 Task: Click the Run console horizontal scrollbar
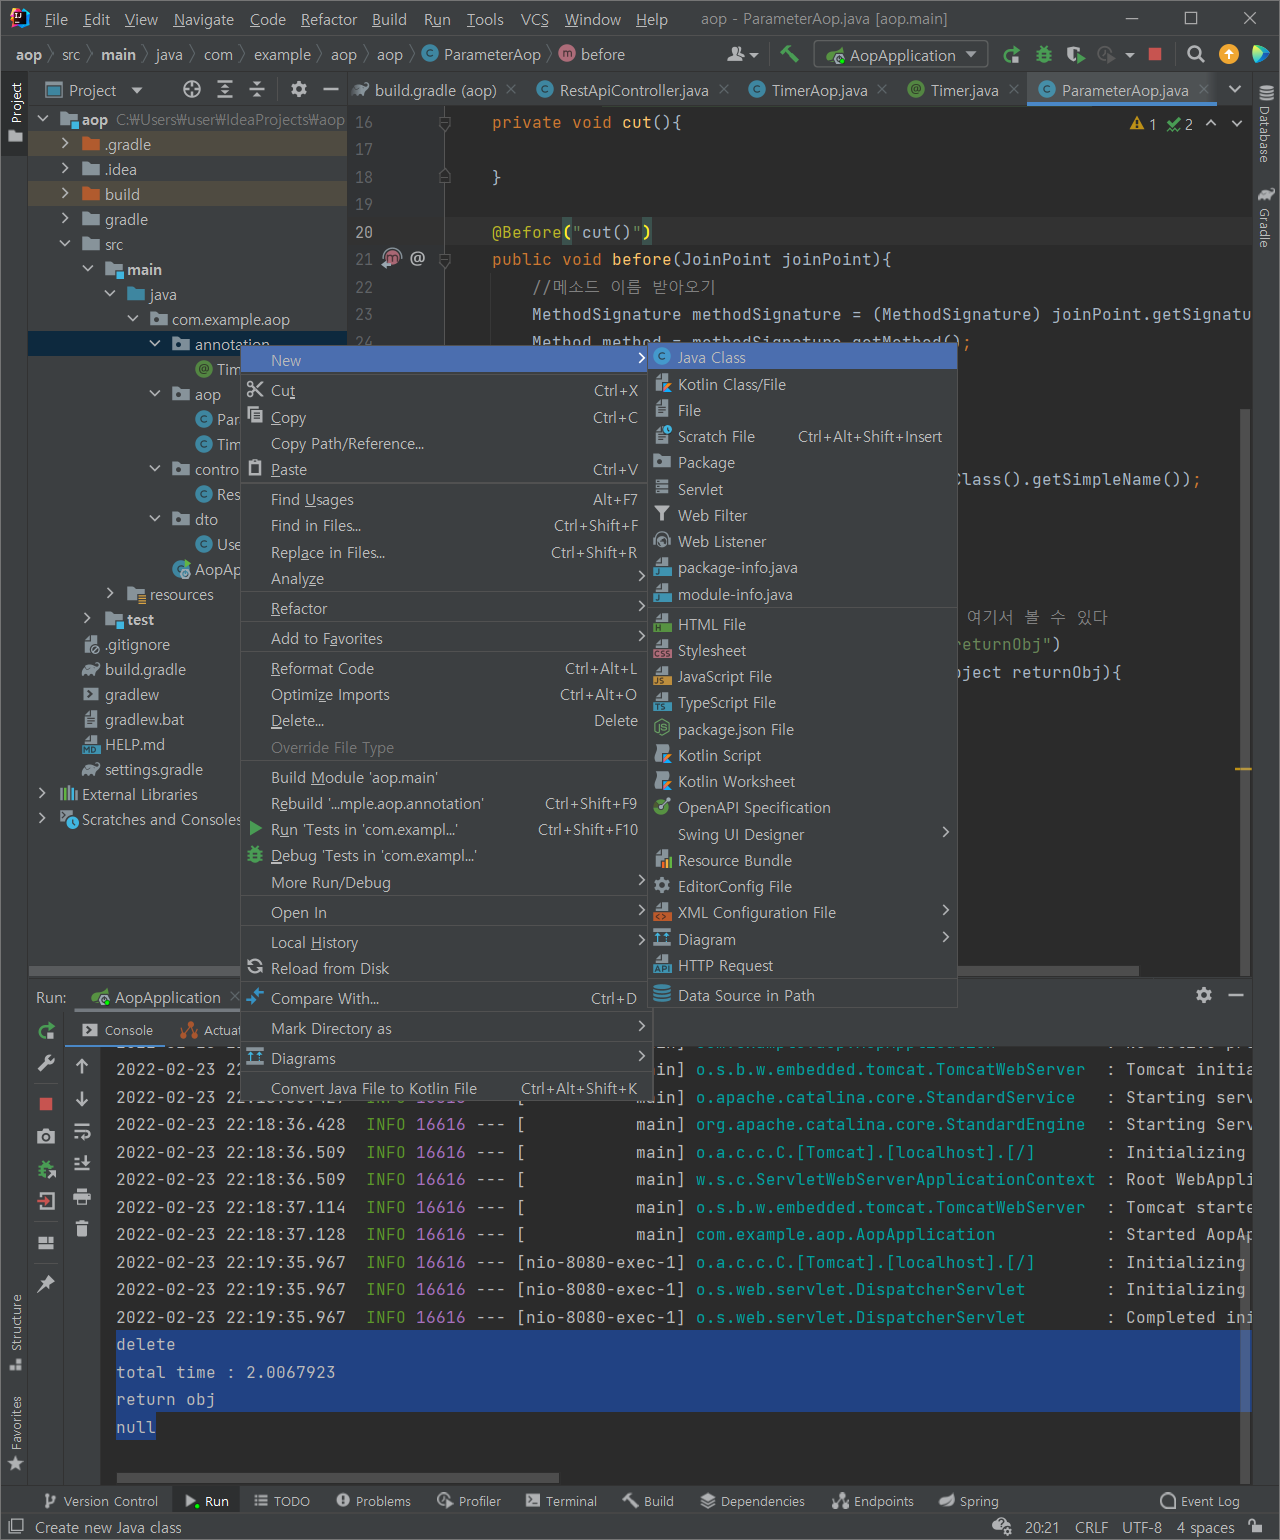[x=338, y=1477]
